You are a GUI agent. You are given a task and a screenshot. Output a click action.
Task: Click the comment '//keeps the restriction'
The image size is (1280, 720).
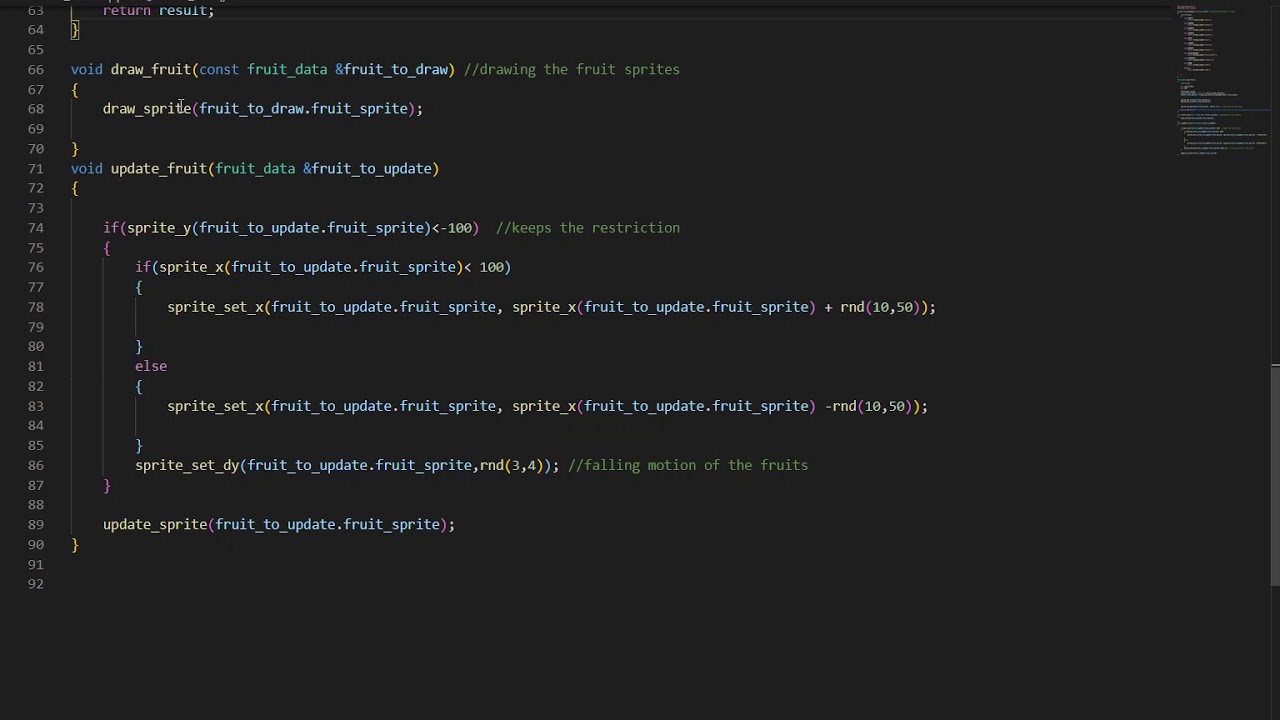click(588, 228)
